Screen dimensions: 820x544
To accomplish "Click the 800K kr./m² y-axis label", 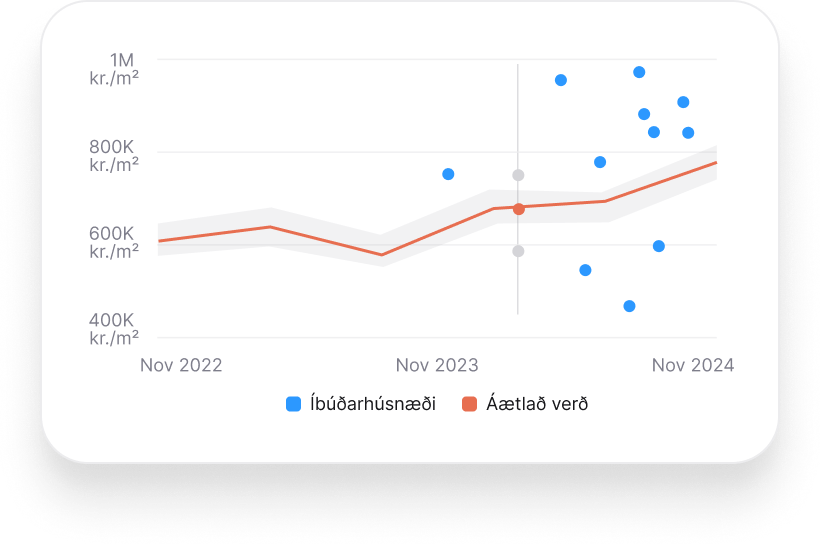I will pos(114,155).
